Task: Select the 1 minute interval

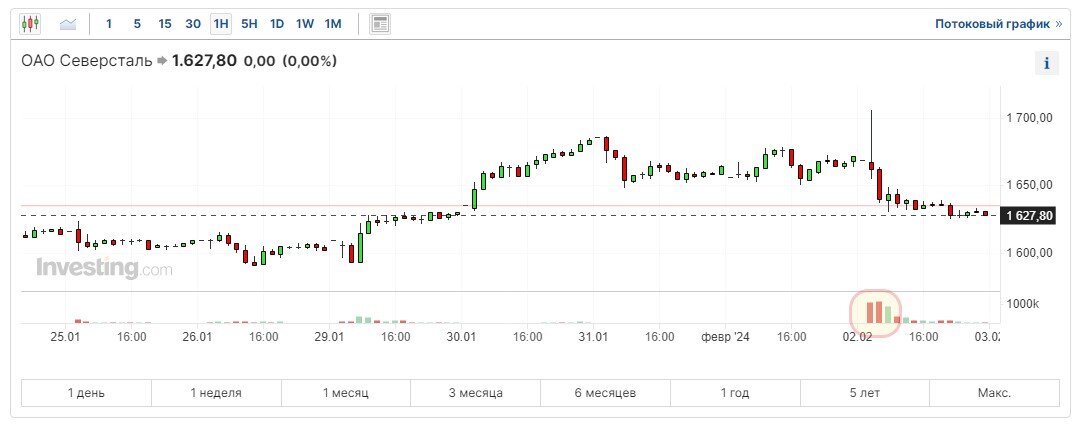Action: (x=109, y=24)
